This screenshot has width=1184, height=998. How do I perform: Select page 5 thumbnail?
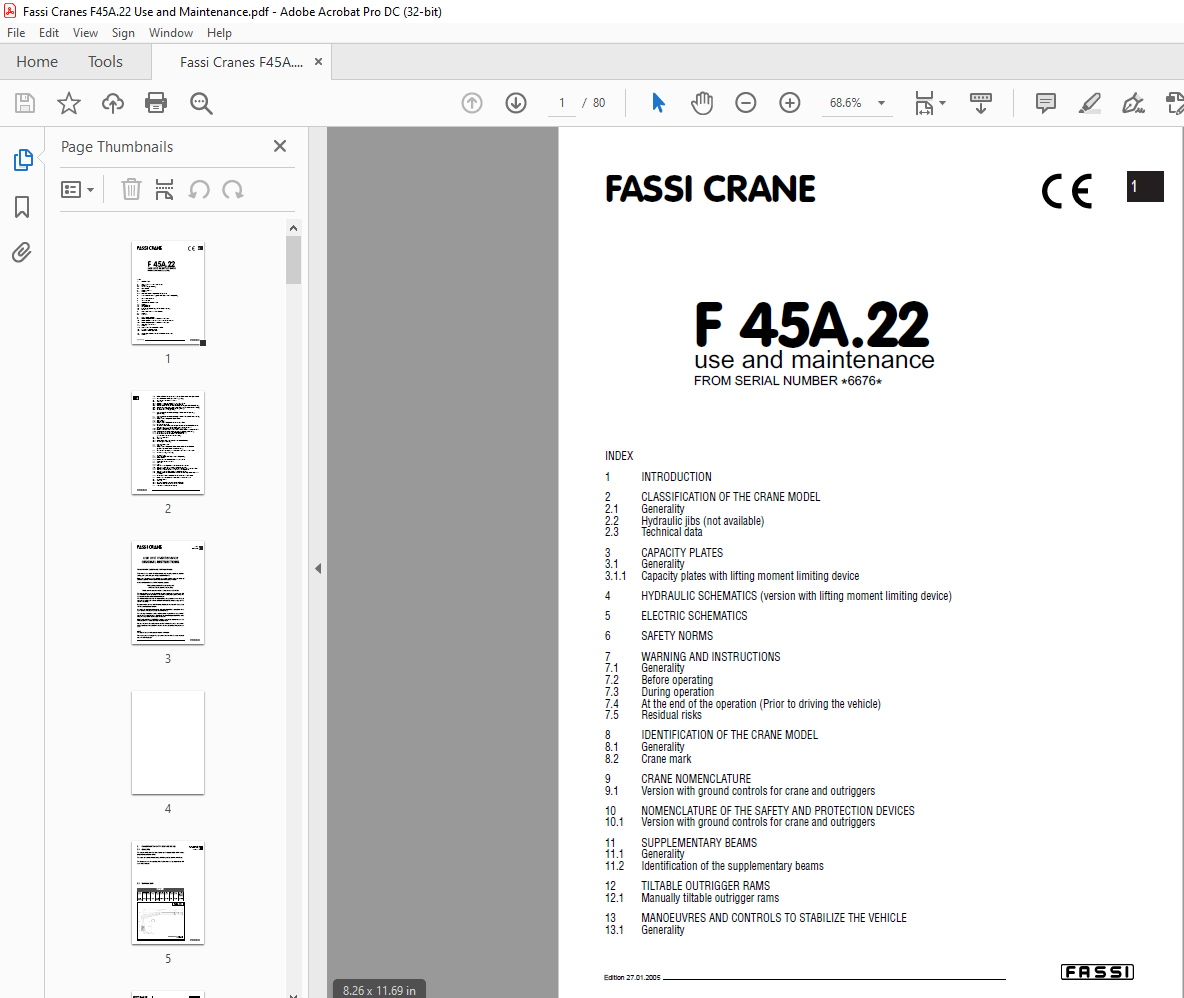168,892
